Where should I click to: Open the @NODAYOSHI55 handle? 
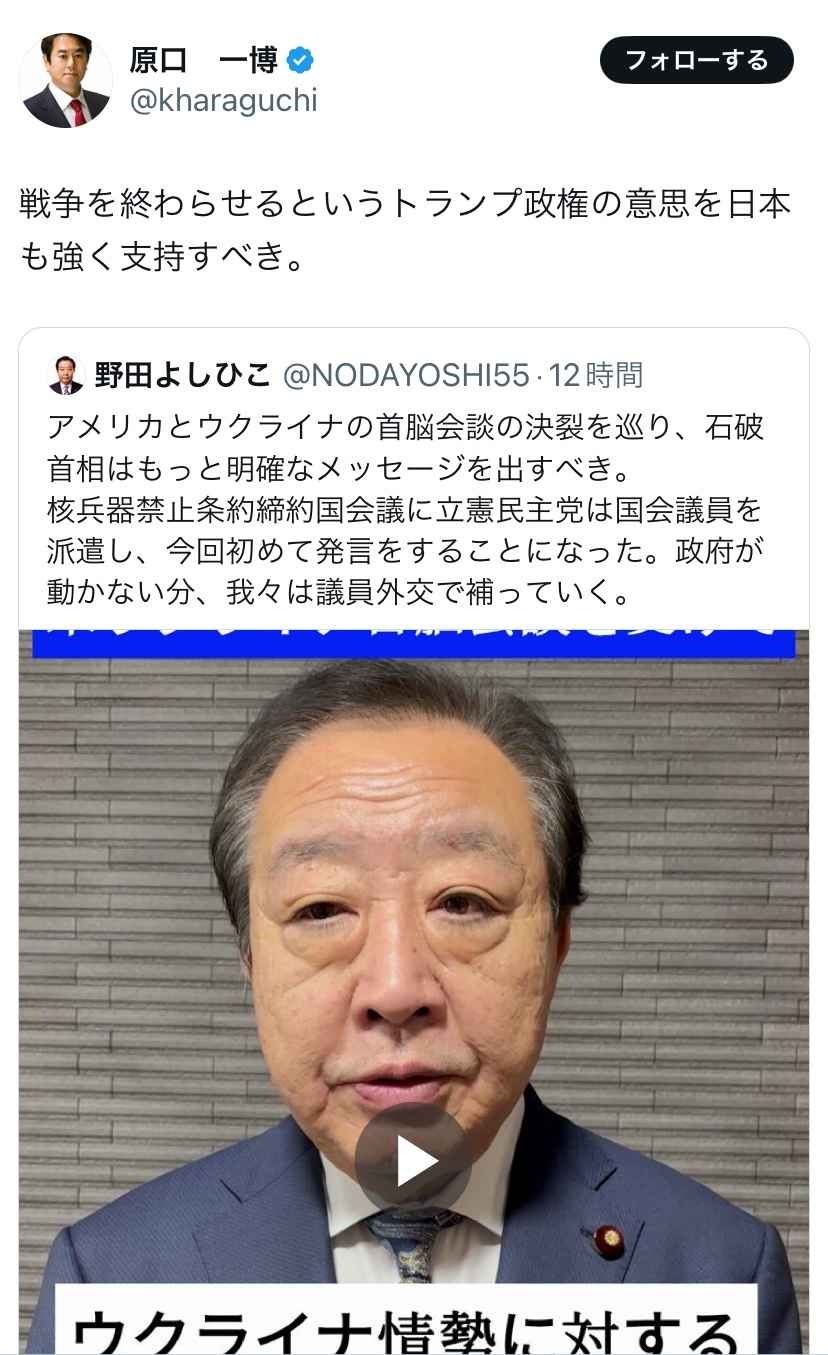(x=406, y=375)
